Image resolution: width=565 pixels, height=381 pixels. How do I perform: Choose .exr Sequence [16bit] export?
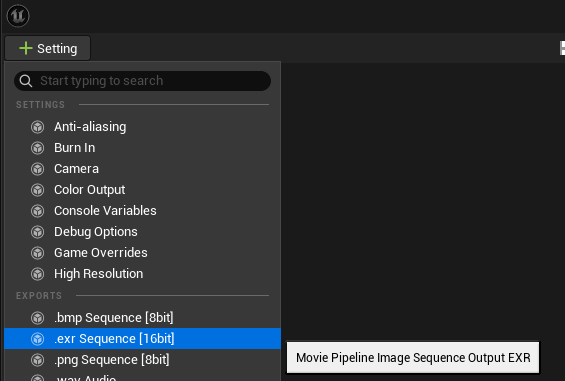point(142,338)
